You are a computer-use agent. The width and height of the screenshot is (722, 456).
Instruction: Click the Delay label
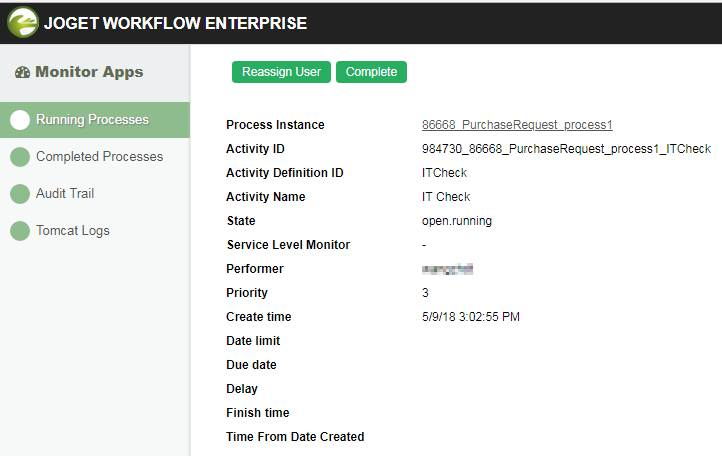pos(242,389)
